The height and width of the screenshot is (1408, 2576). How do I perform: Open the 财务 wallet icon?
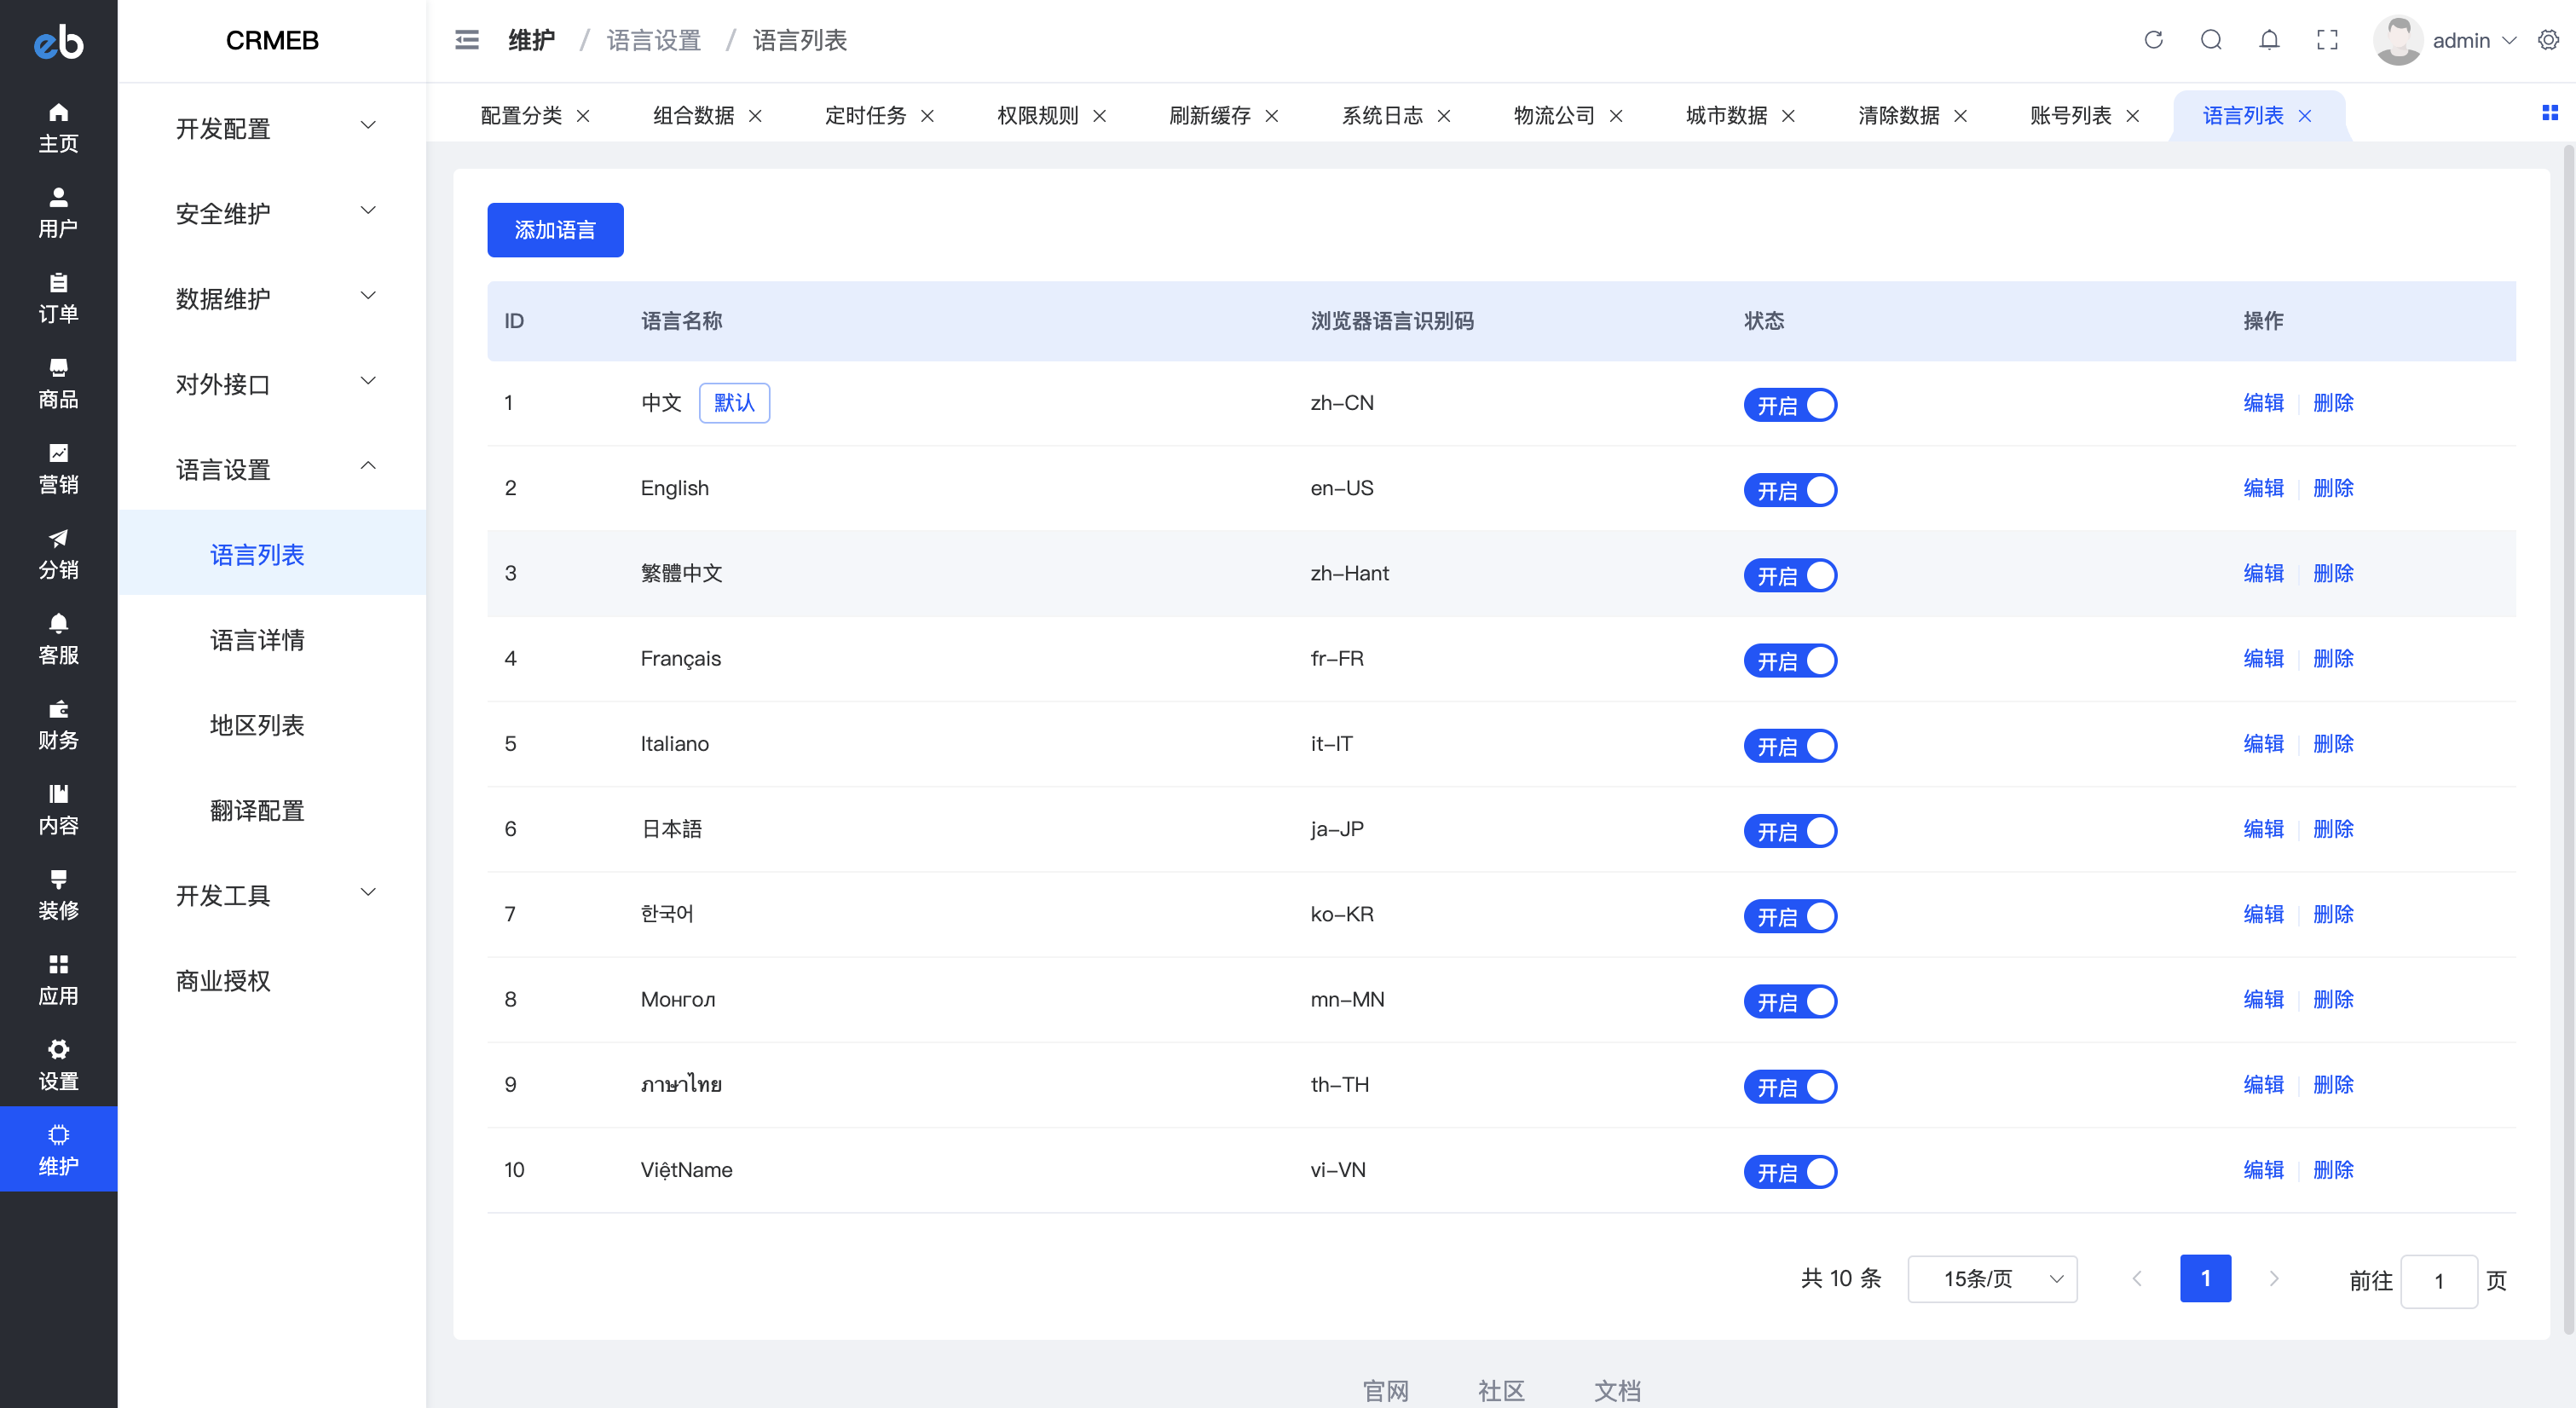tap(58, 724)
